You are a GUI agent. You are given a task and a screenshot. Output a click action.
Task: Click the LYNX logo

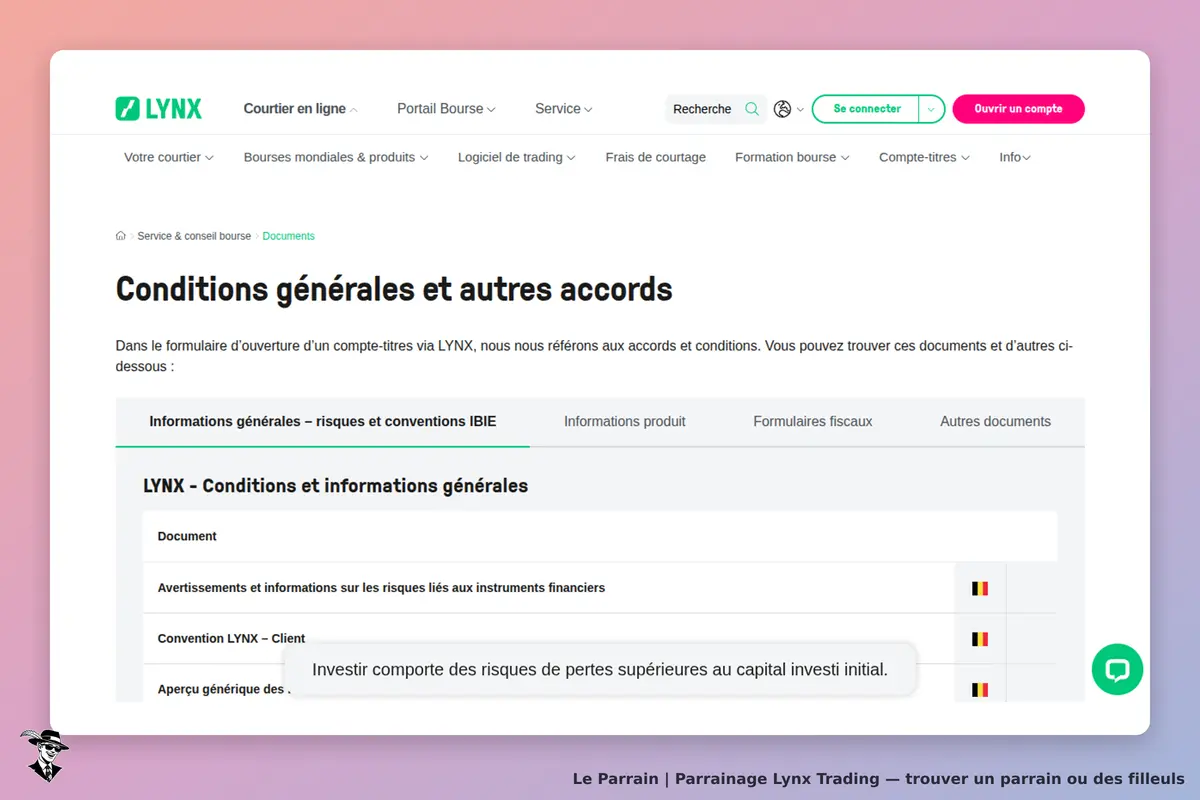coord(158,109)
